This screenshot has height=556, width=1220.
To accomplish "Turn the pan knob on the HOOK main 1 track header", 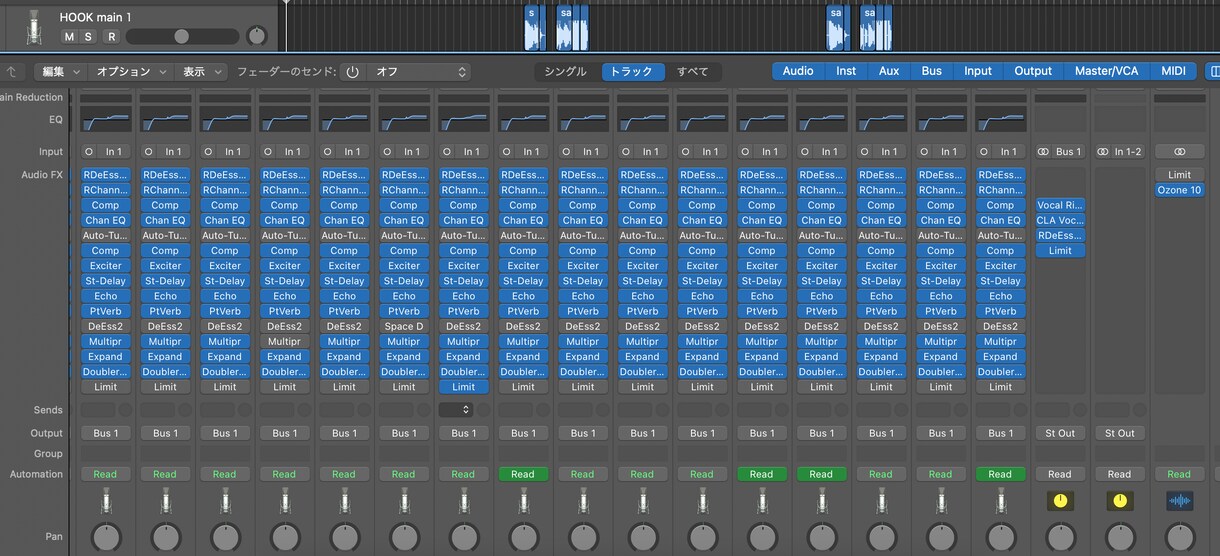I will 257,37.
